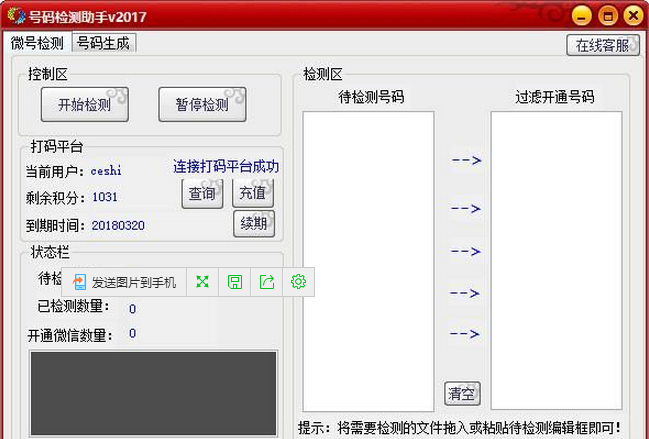Click the green share export icon
Screen dimensions: 649x439
[x=267, y=282]
